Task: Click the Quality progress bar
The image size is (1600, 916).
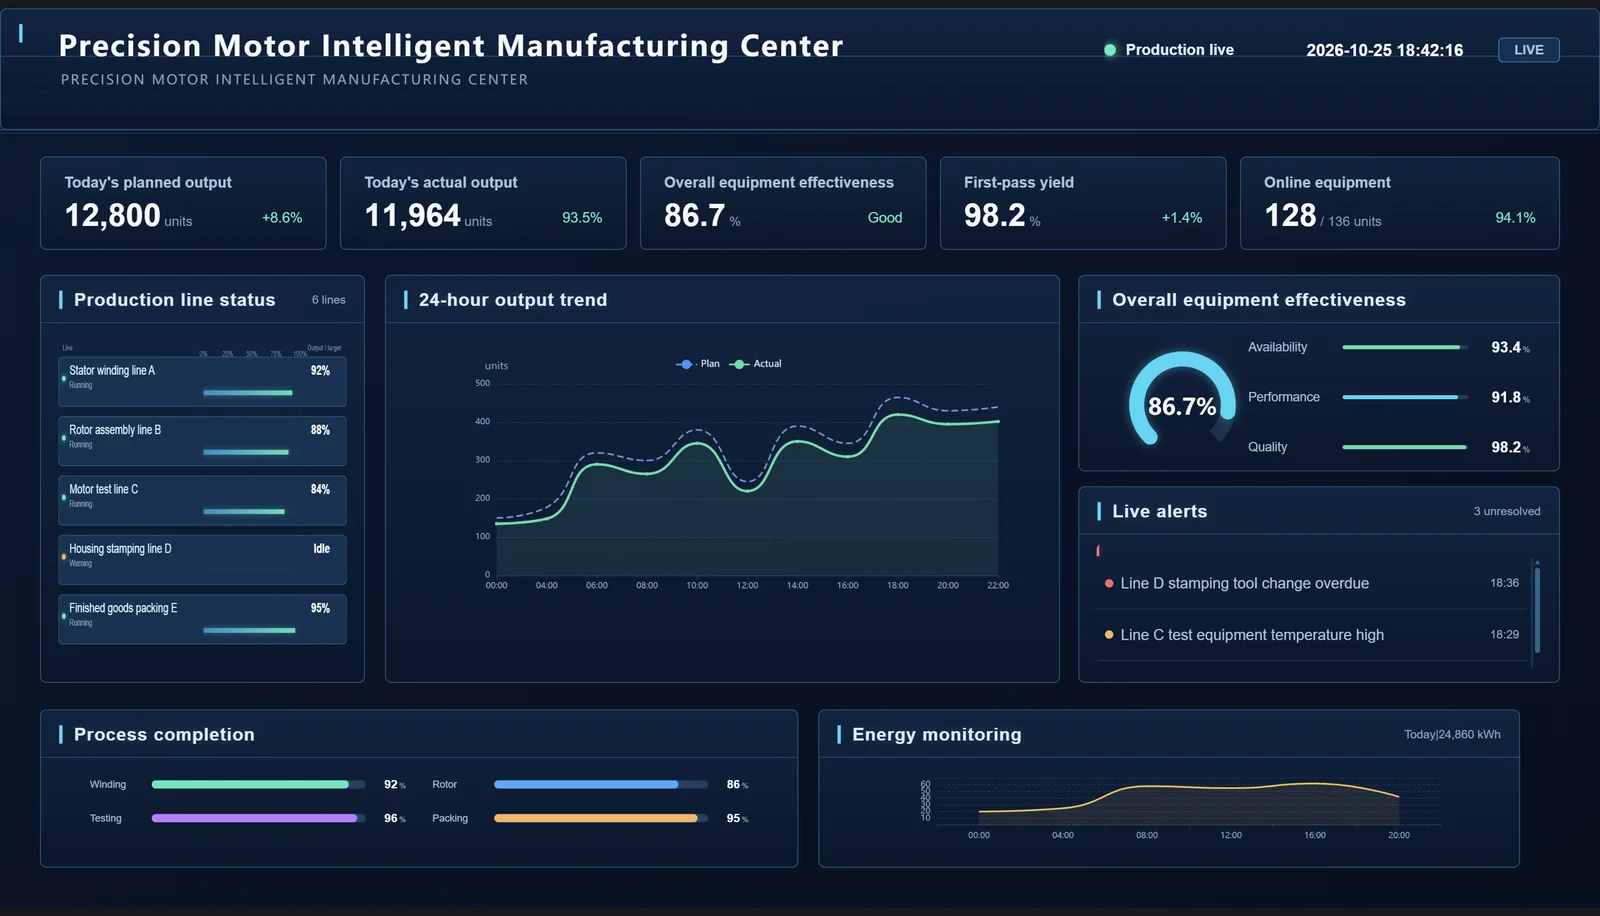Action: point(1405,447)
